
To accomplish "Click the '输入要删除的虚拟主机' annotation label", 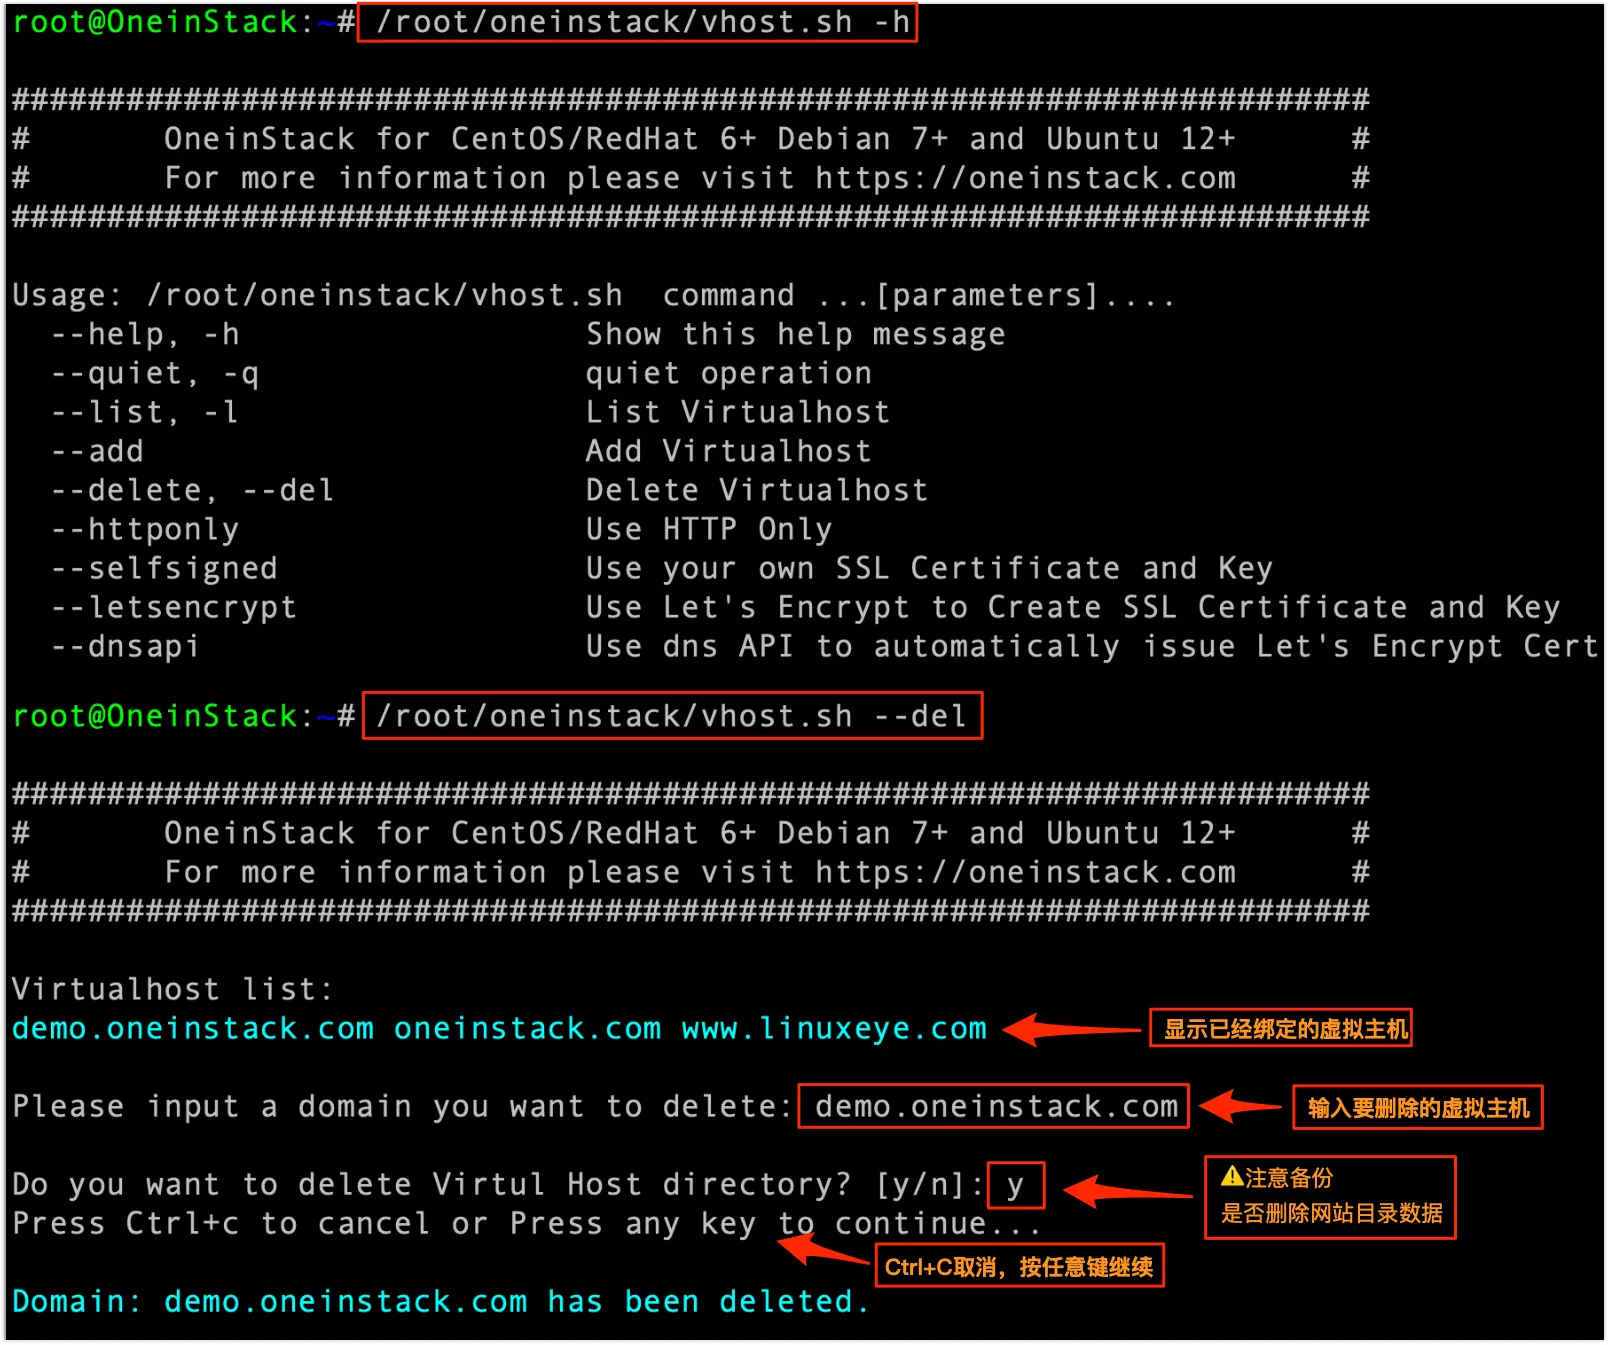I will click(x=1418, y=1107).
